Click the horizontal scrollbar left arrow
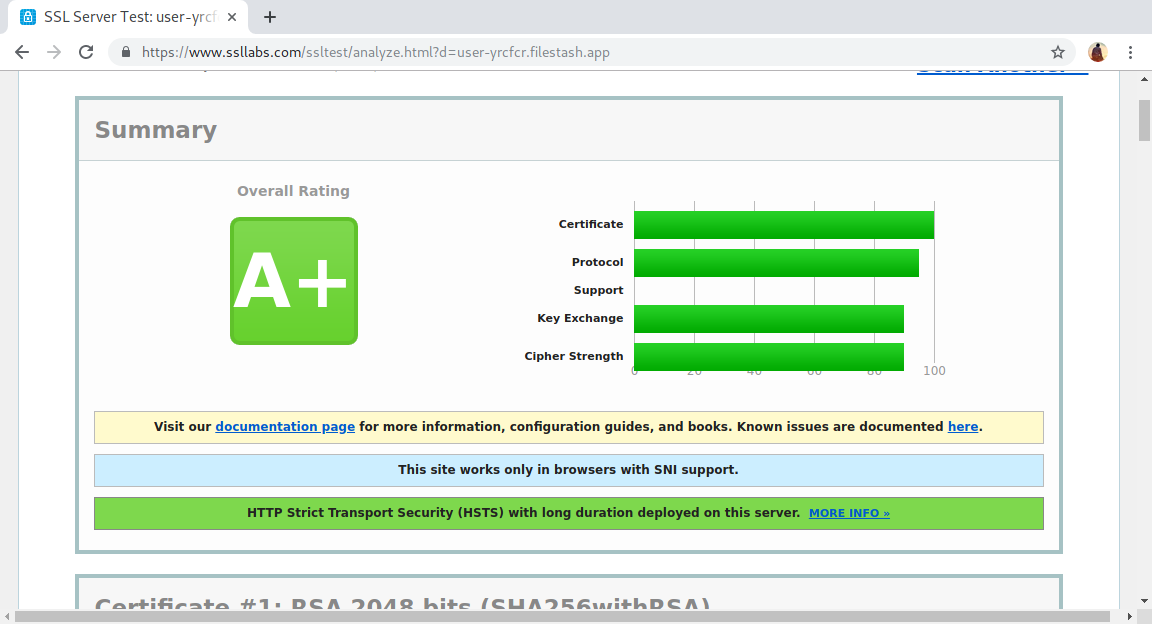 7,616
